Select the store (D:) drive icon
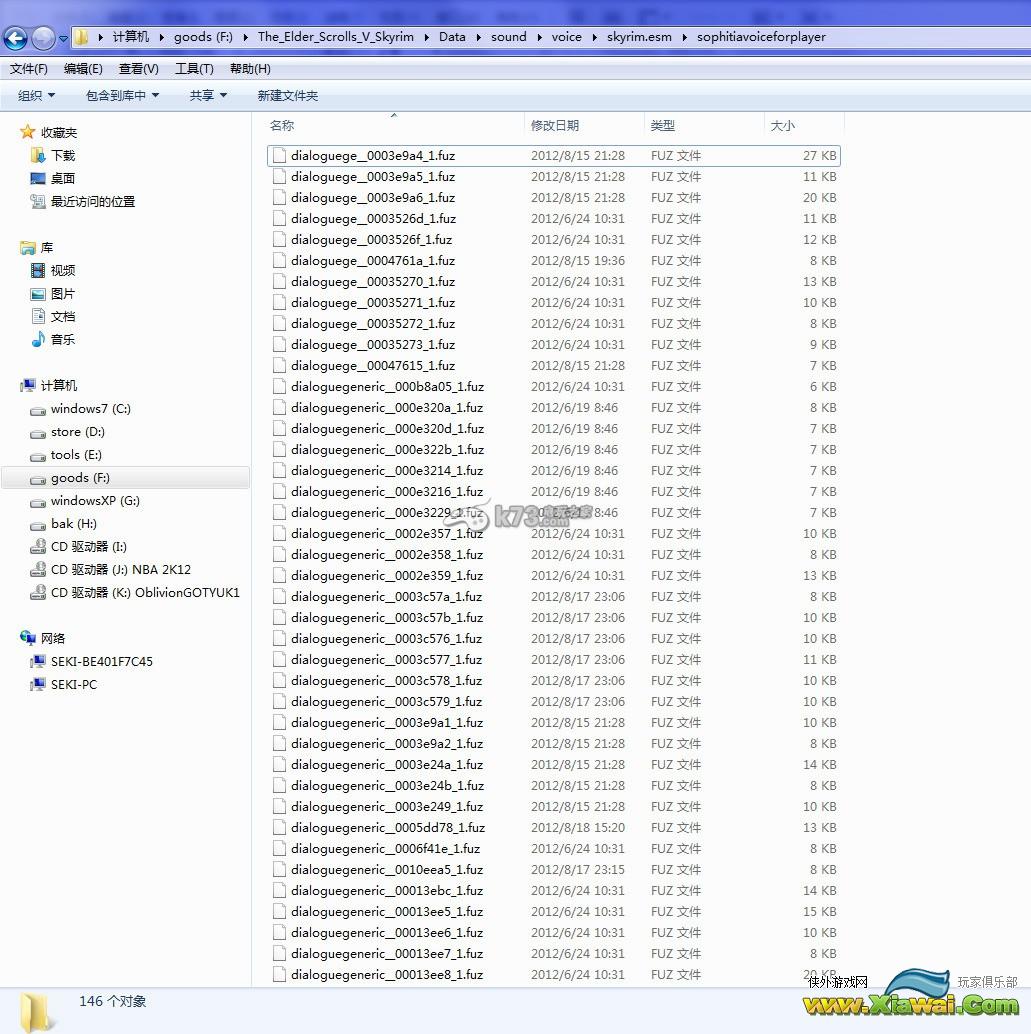The image size is (1031, 1034). (x=38, y=433)
